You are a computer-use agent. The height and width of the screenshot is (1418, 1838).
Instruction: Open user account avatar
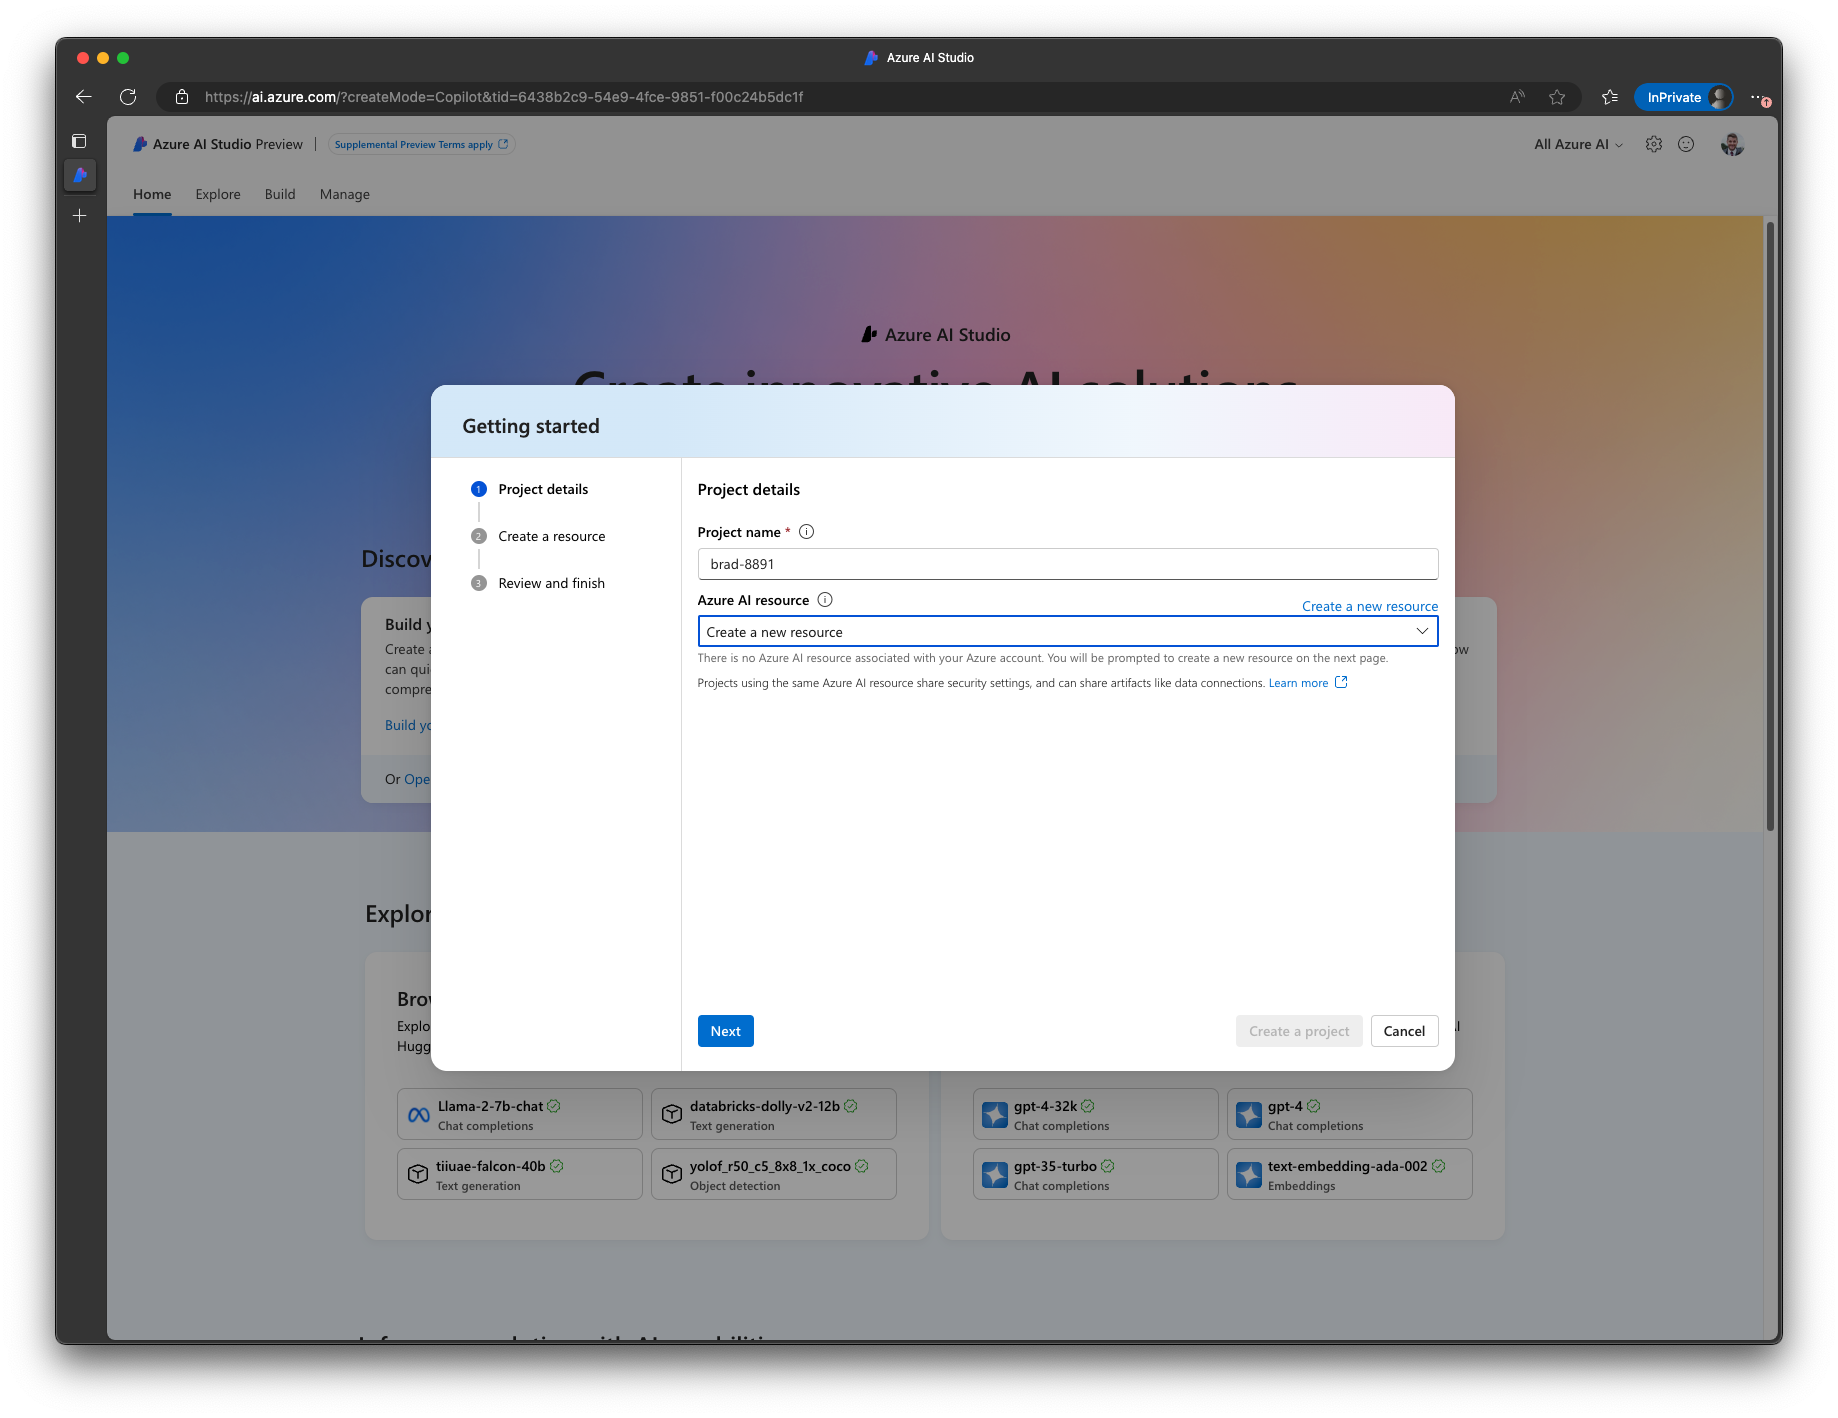(1732, 144)
